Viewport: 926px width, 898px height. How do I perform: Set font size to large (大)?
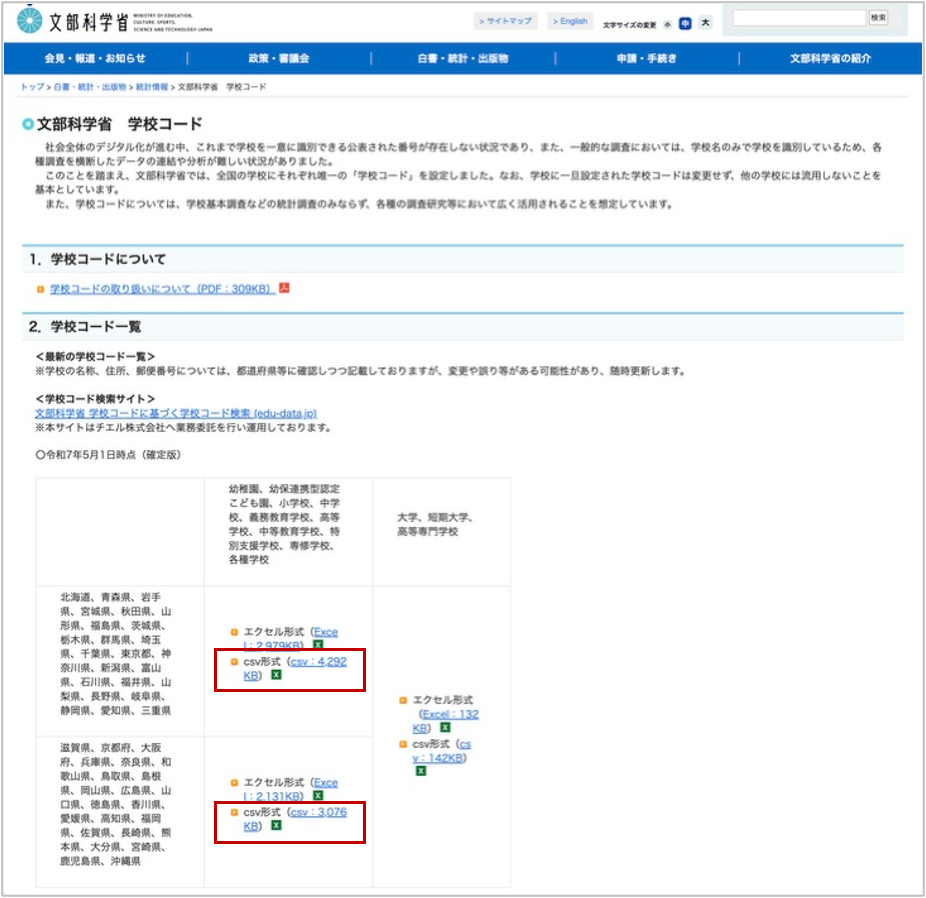point(705,23)
